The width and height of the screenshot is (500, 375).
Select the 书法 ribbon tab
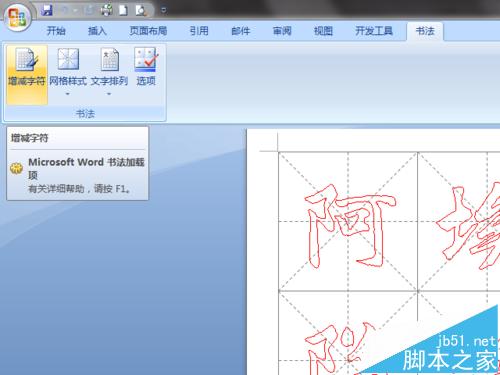coord(425,31)
